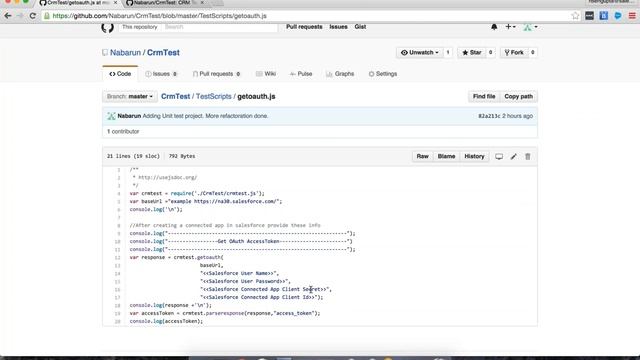This screenshot has height=360, width=640.
Task: Open commit 82a213c link
Action: [x=489, y=116]
